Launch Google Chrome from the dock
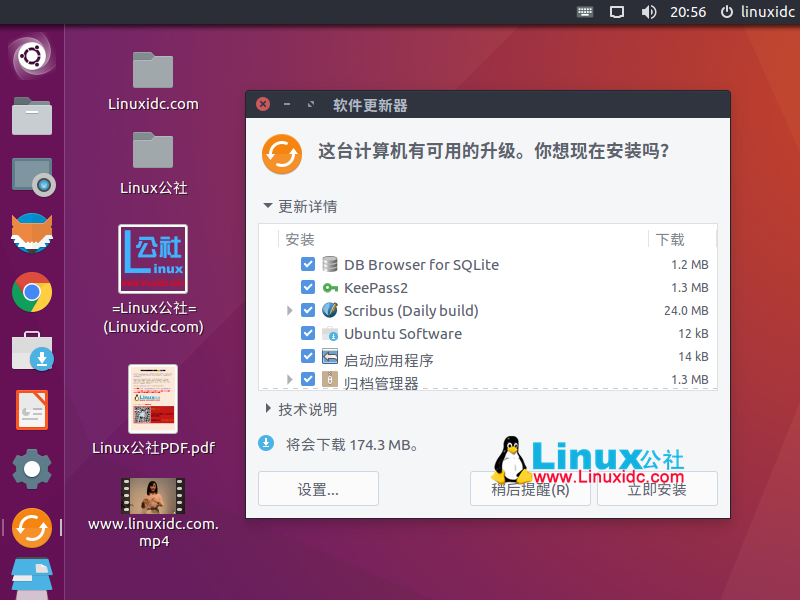The width and height of the screenshot is (800, 600). [x=32, y=292]
